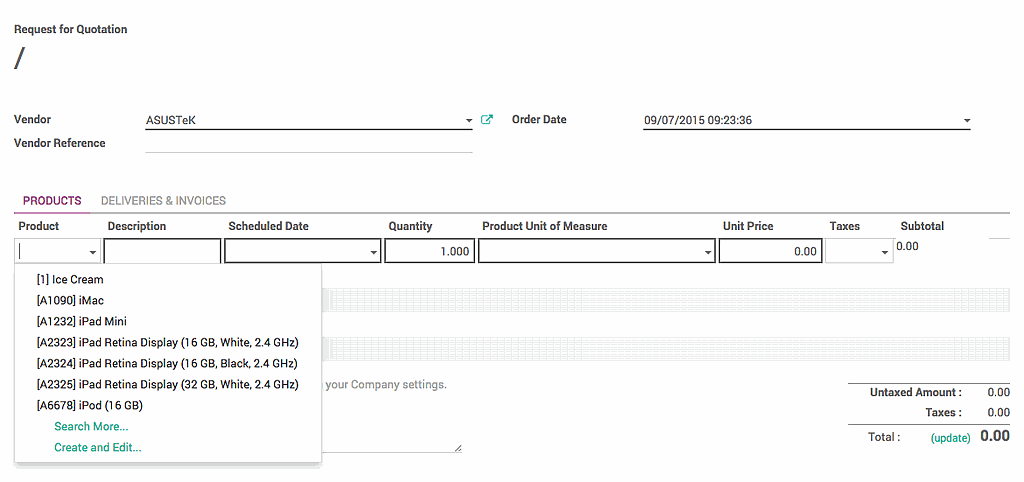The width and height of the screenshot is (1024, 482).
Task: Click the Unit Price input field
Action: point(769,252)
